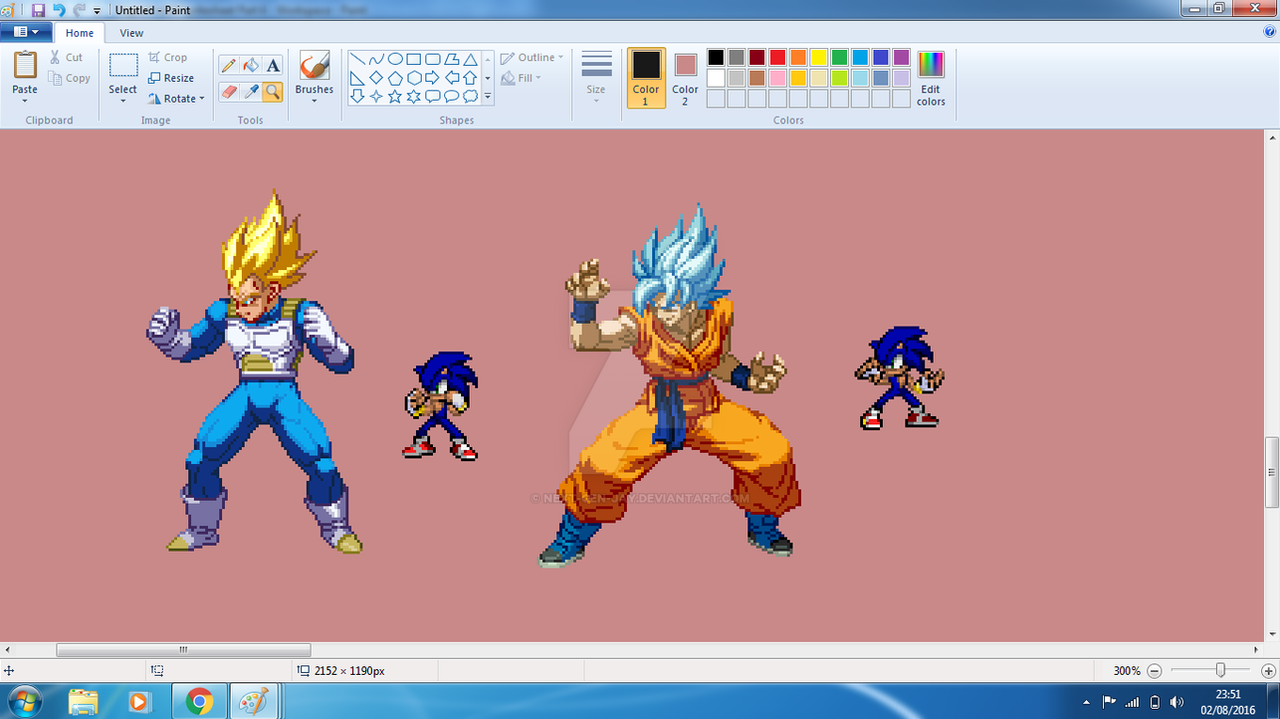Switch to the View tab

point(132,33)
